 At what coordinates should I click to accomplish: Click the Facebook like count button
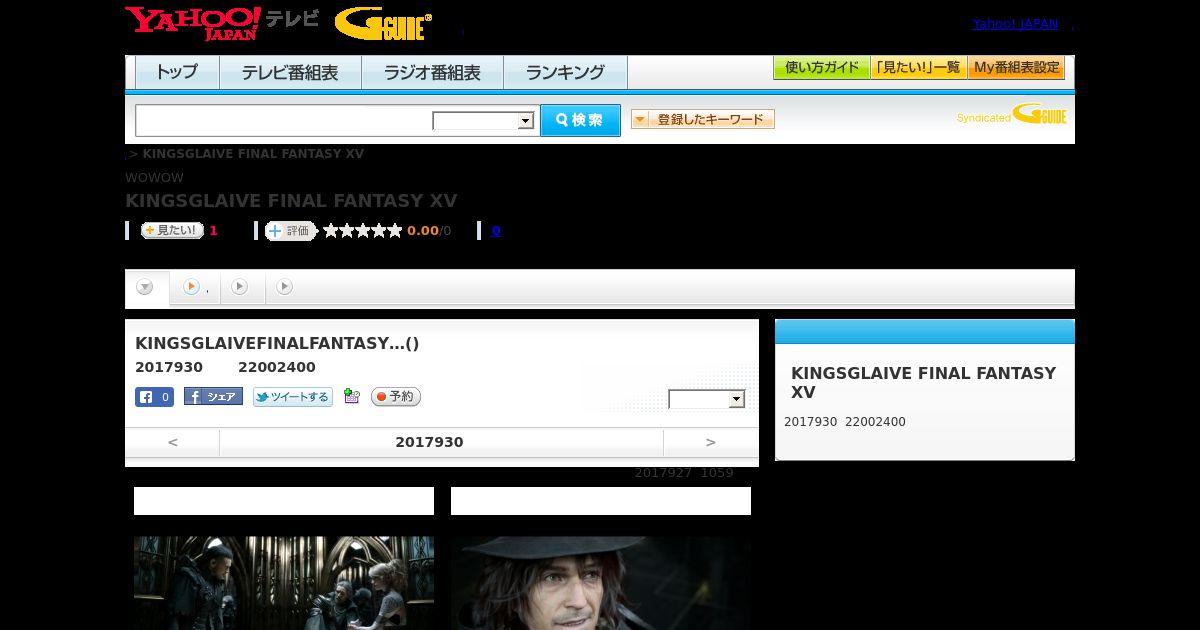pos(154,397)
